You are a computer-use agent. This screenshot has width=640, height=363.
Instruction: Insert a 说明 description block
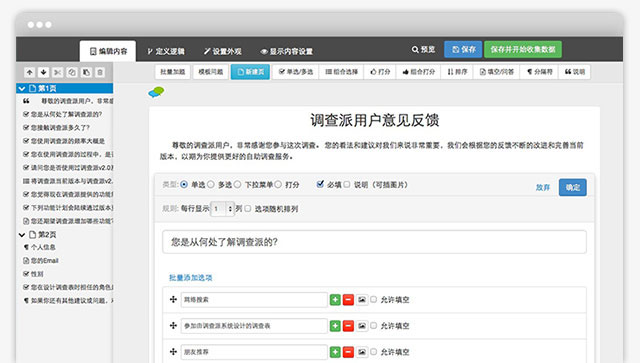(x=575, y=72)
